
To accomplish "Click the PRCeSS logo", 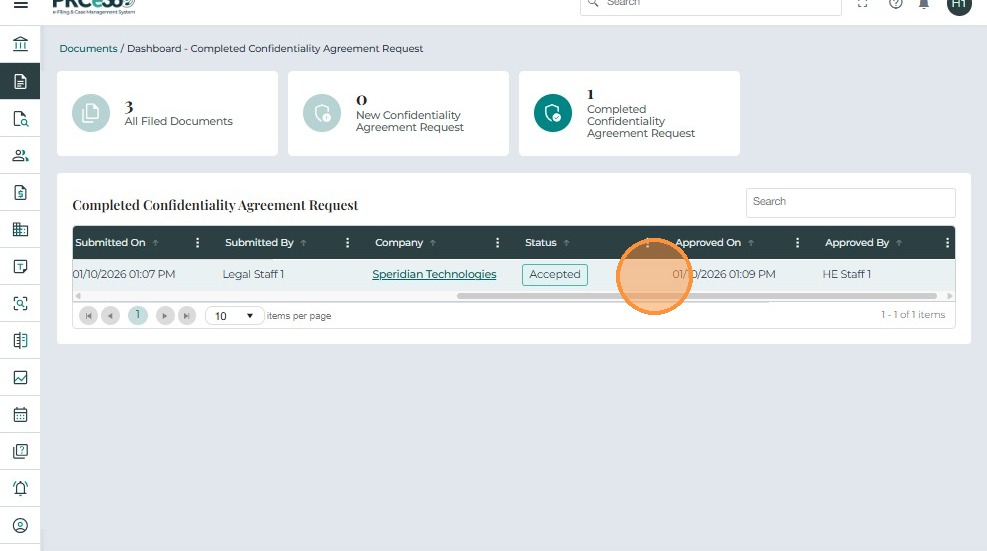I will click(x=94, y=6).
